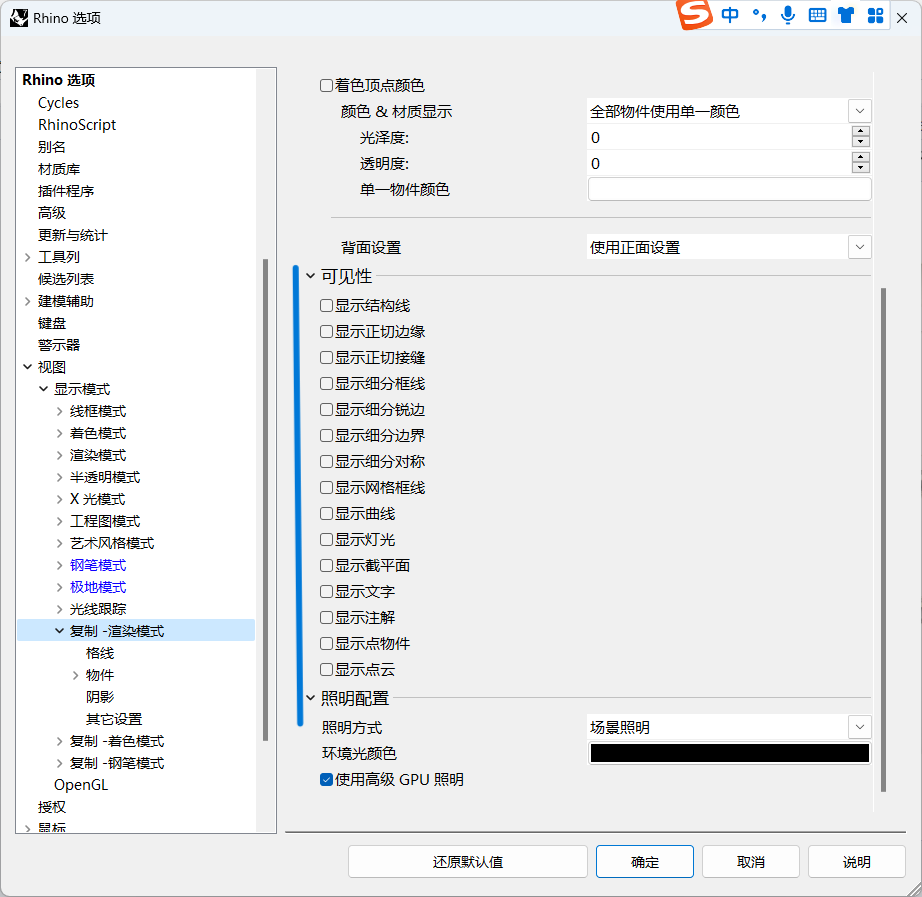This screenshot has height=897, width=922.
Task: Check 显示细分边界 option
Action: tap(326, 435)
